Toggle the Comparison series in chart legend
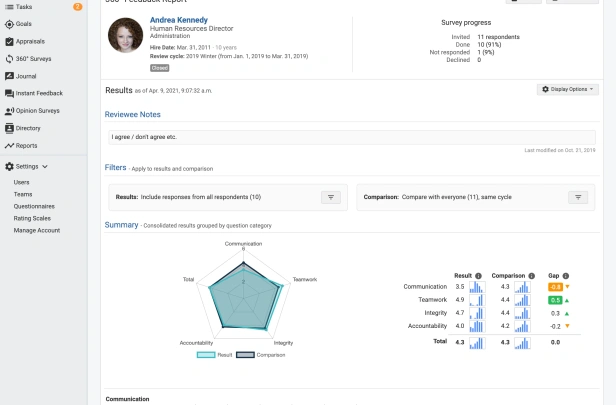This screenshot has width=616, height=405. pos(261,355)
